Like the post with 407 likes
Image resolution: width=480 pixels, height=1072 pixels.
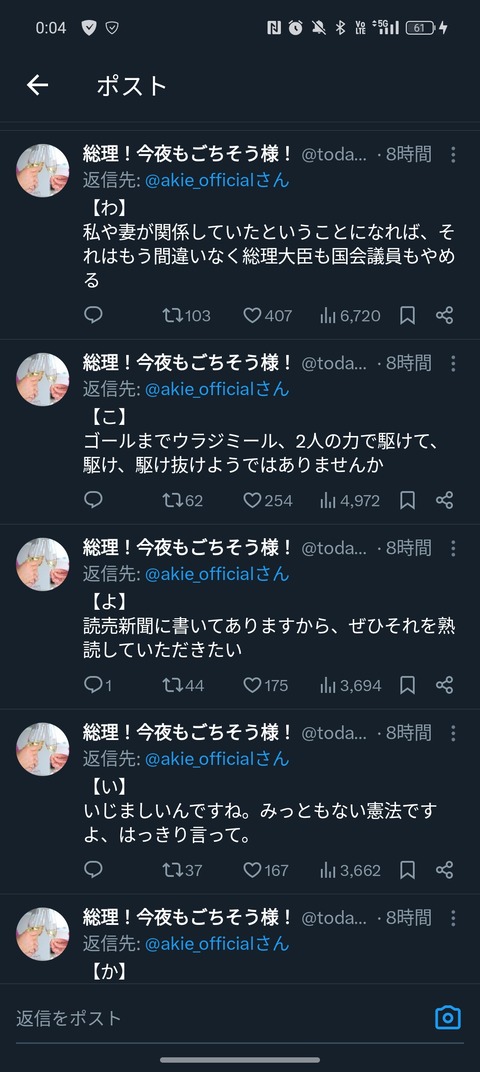268,315
